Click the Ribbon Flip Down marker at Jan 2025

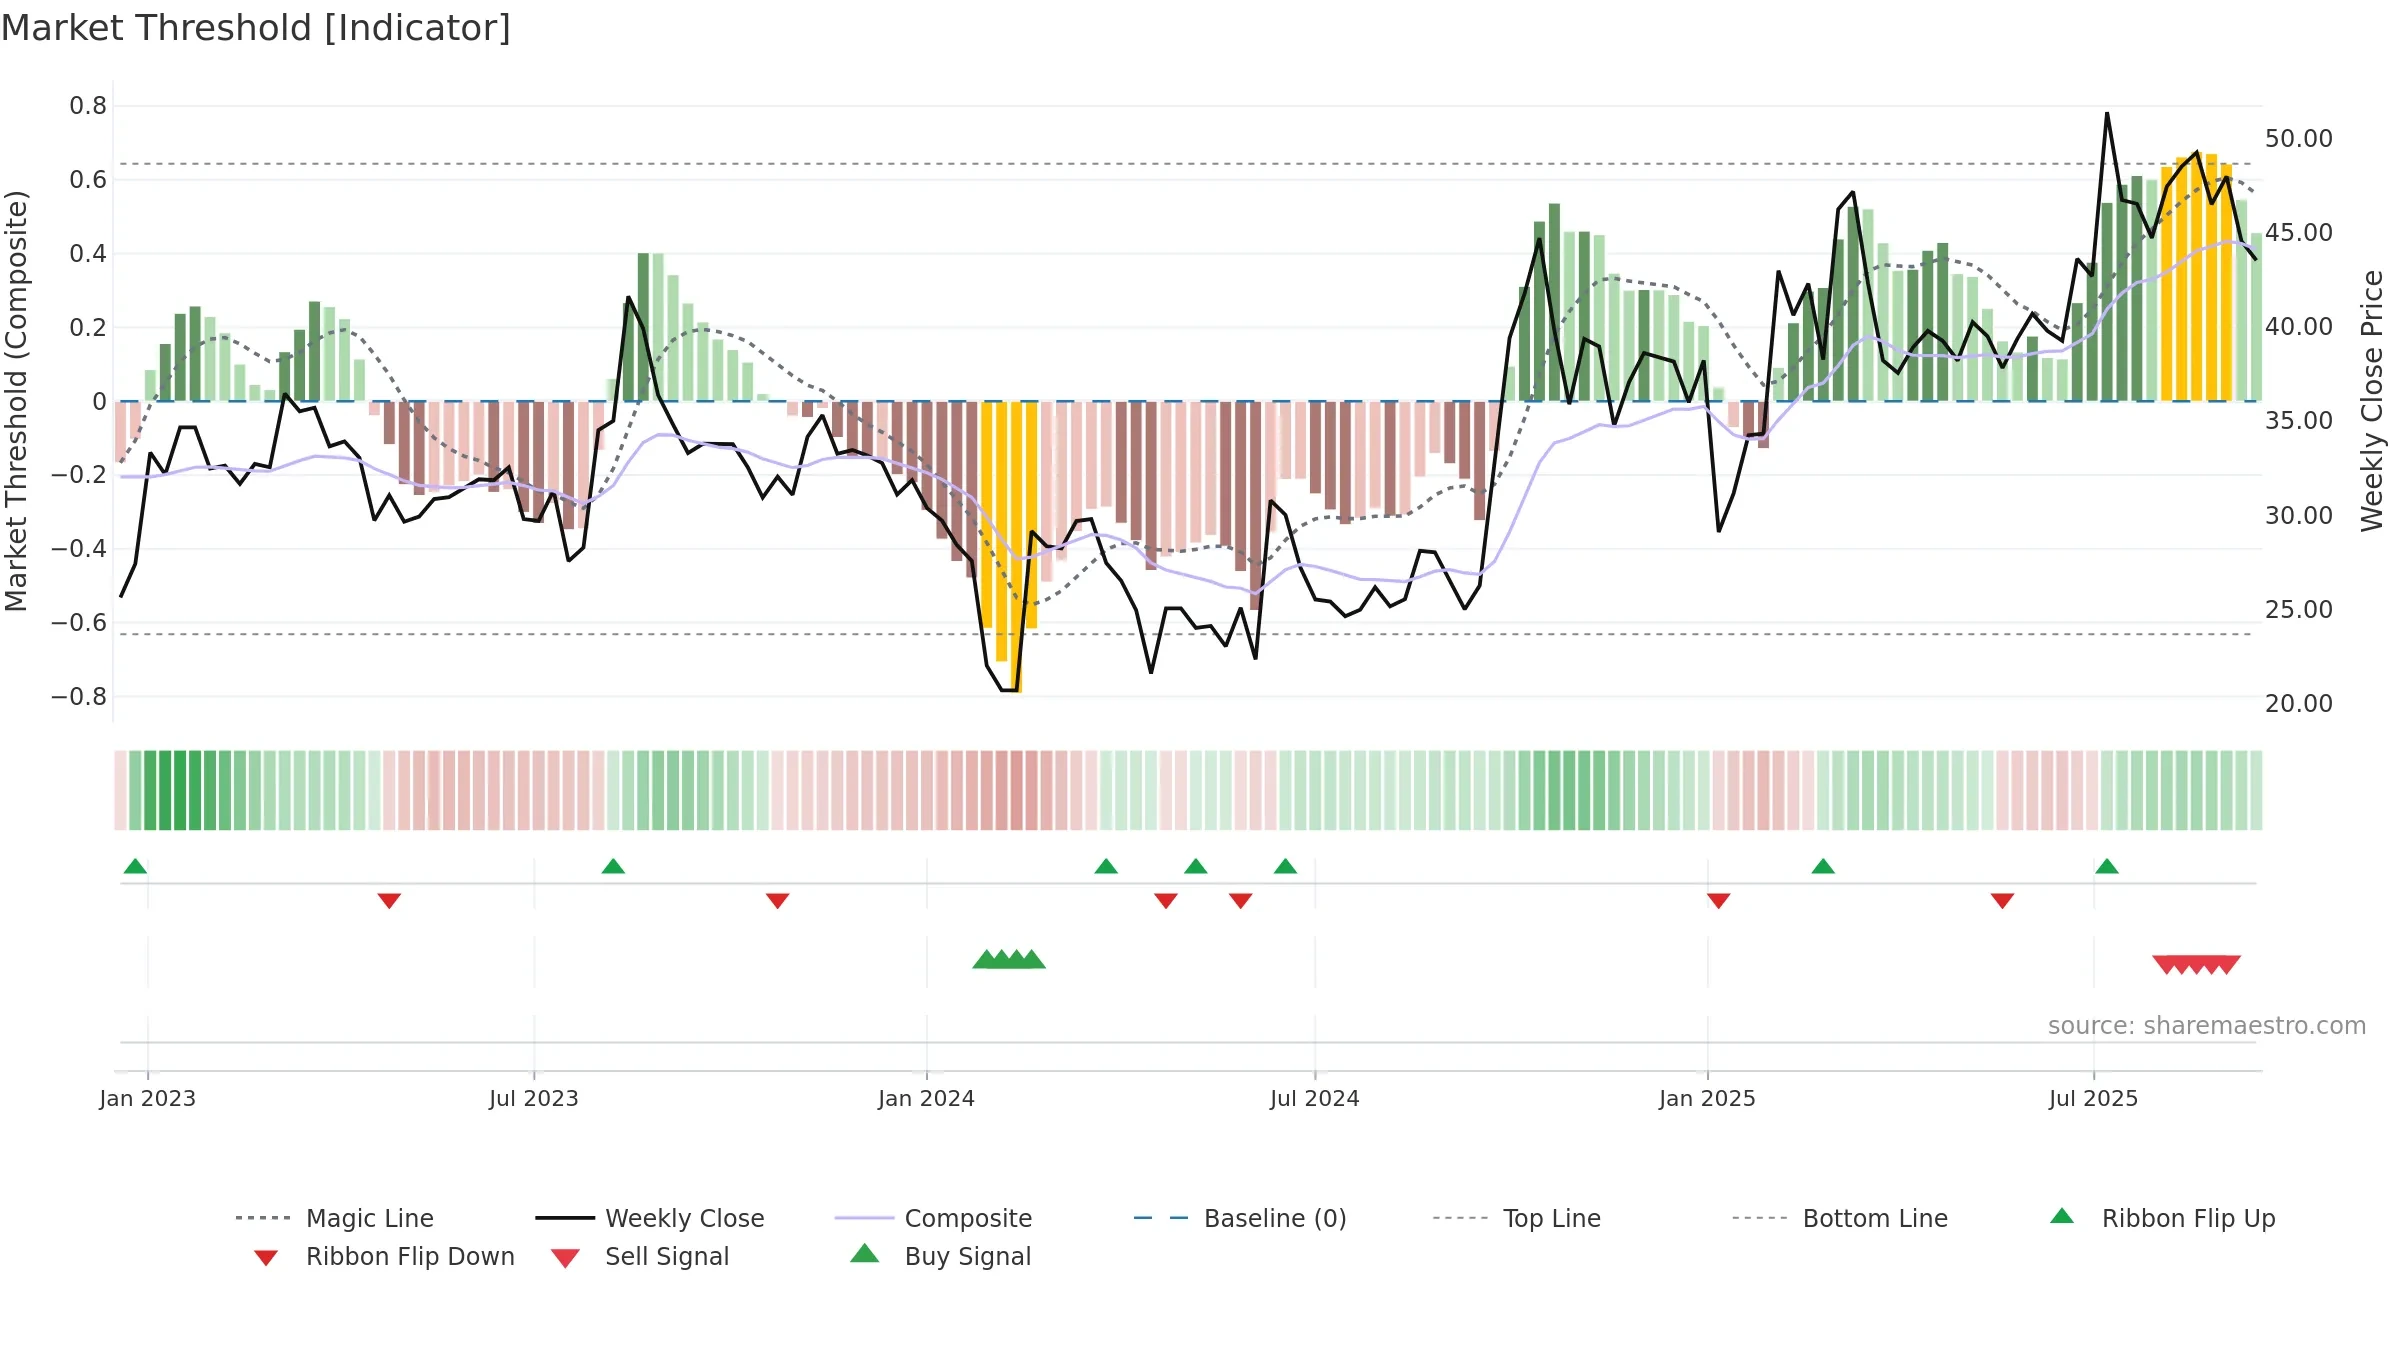pyautogui.click(x=1719, y=901)
